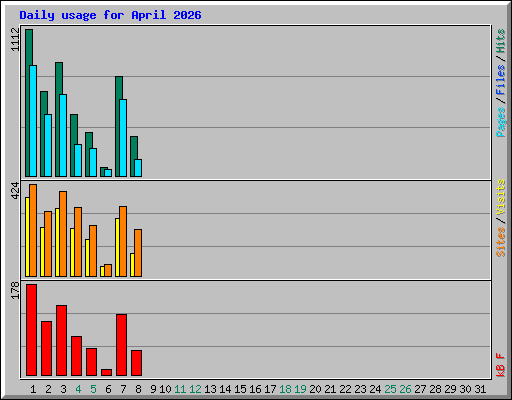This screenshot has height=400, width=512.
Task: Click the day 4 cyan pages bar
Action: (78, 160)
